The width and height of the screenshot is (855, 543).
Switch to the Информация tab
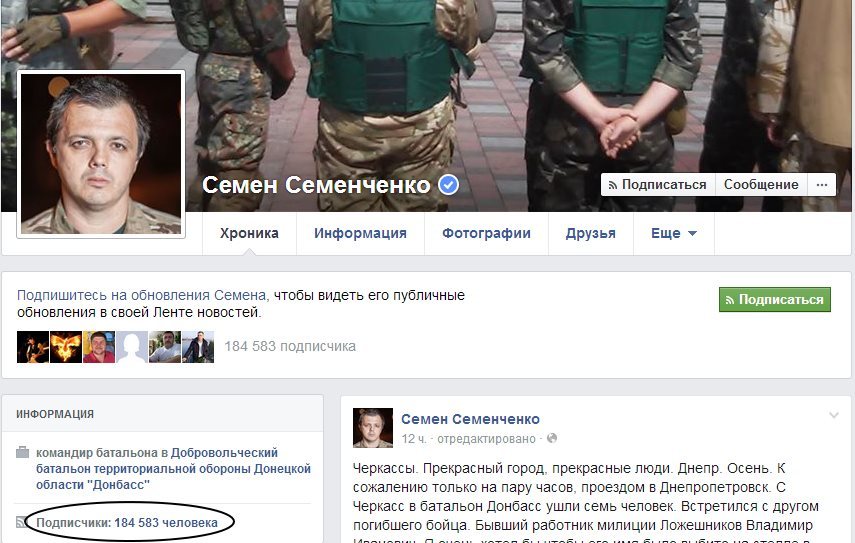(x=360, y=233)
